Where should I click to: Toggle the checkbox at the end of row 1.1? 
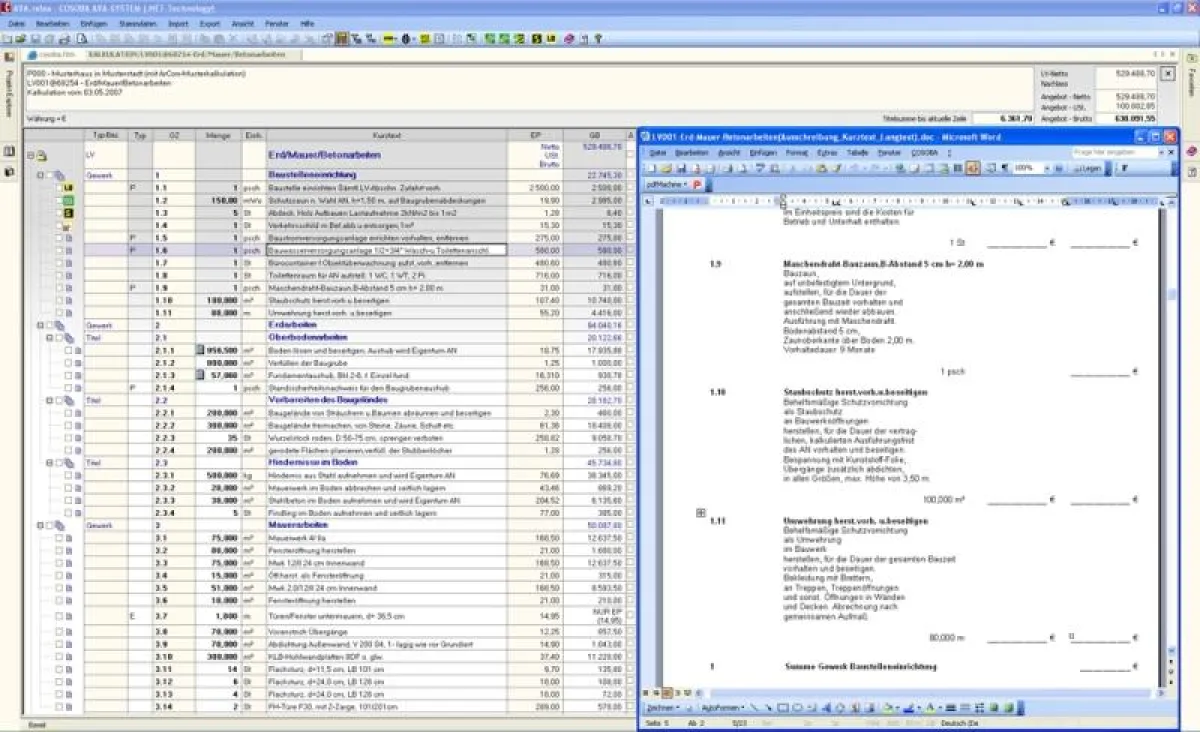pos(630,188)
